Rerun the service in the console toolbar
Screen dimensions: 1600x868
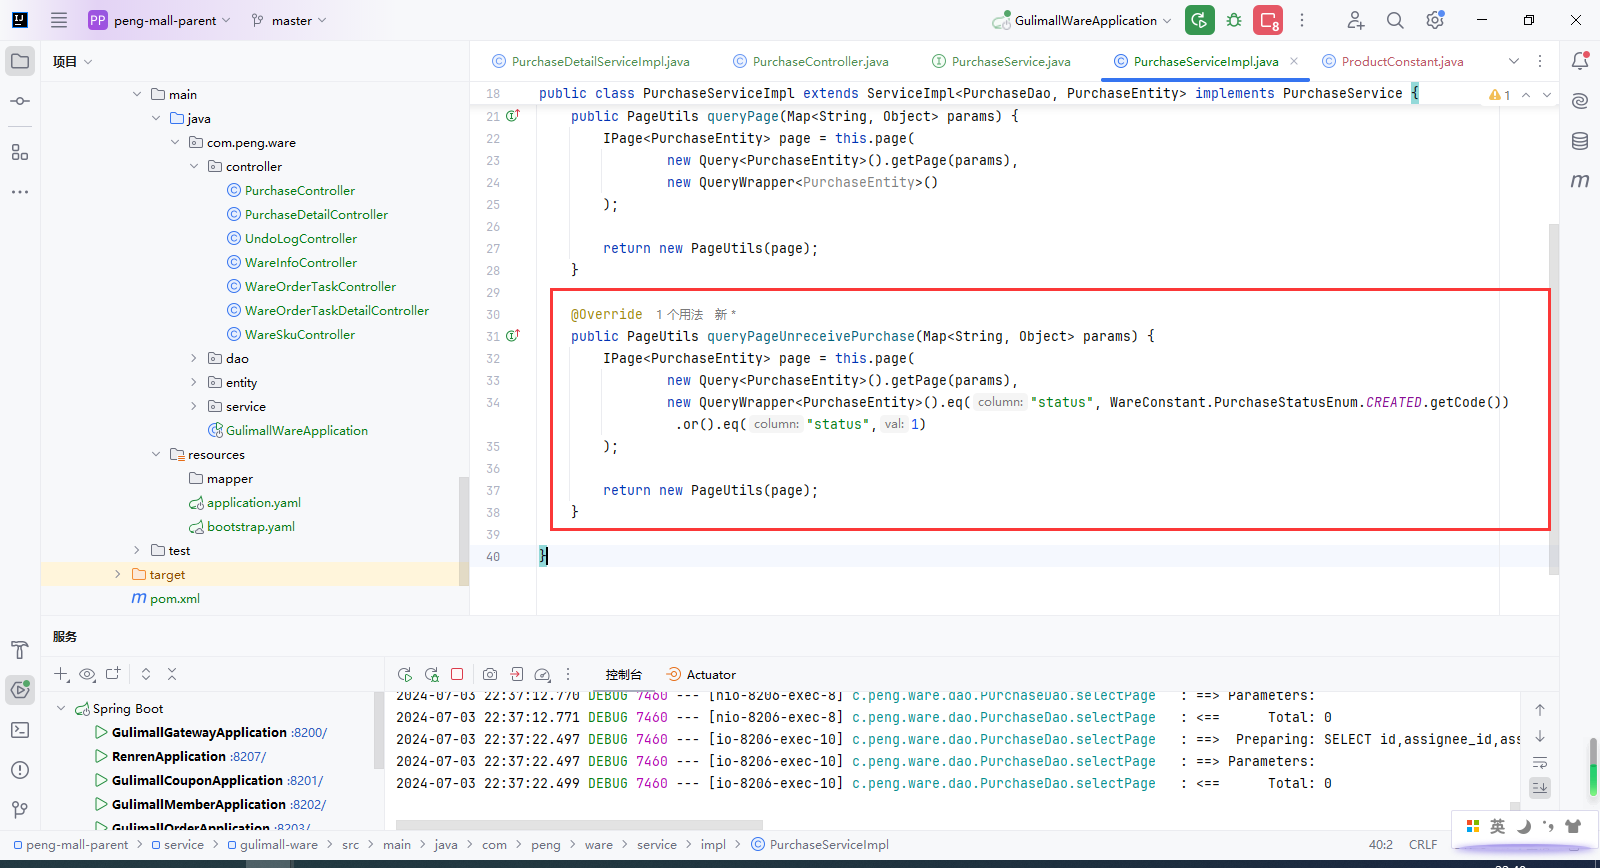pos(405,675)
